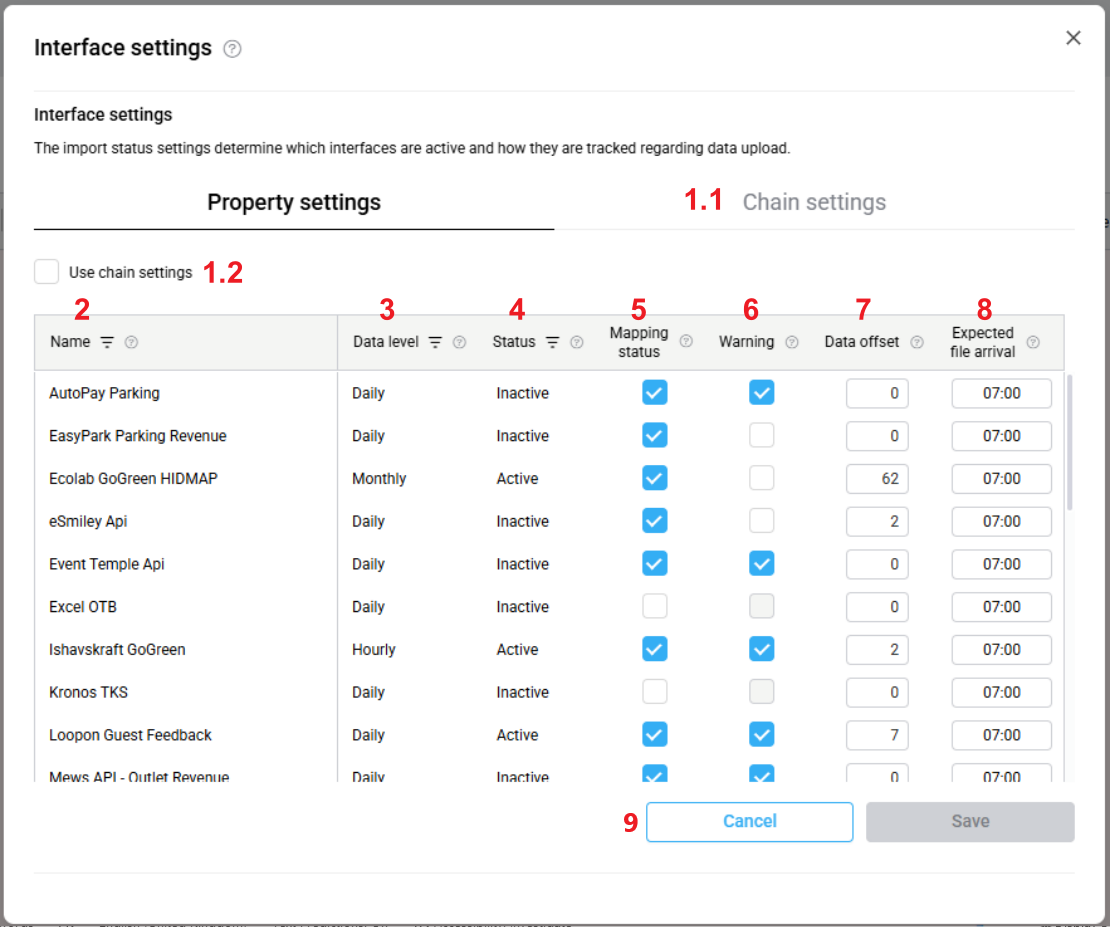Click Monthly data level for Ecolab

pyautogui.click(x=379, y=479)
